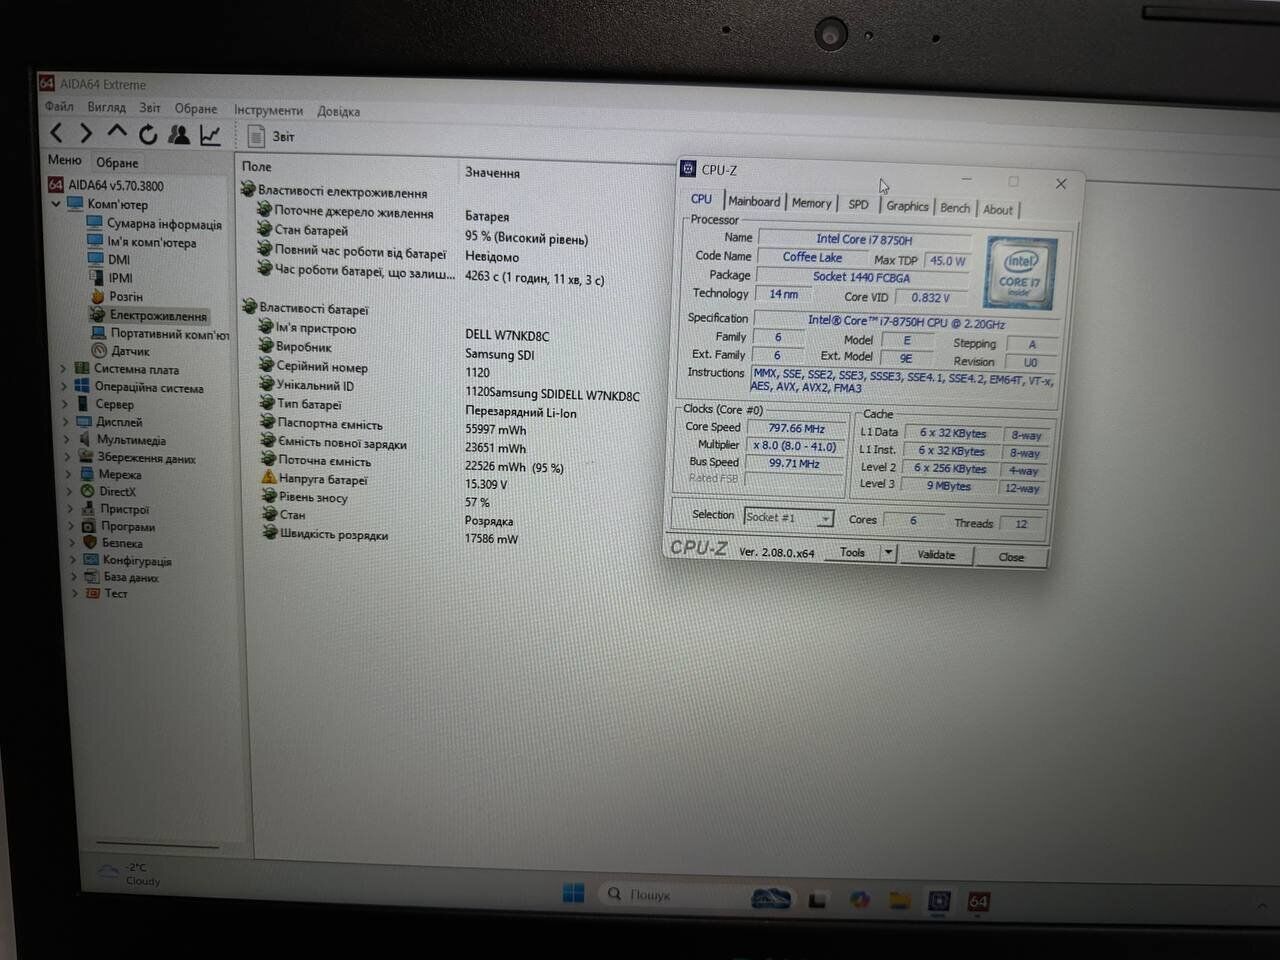Viewport: 1280px width, 960px height.
Task: Click the users icon in AIDA64 toolbar
Action: (x=179, y=134)
